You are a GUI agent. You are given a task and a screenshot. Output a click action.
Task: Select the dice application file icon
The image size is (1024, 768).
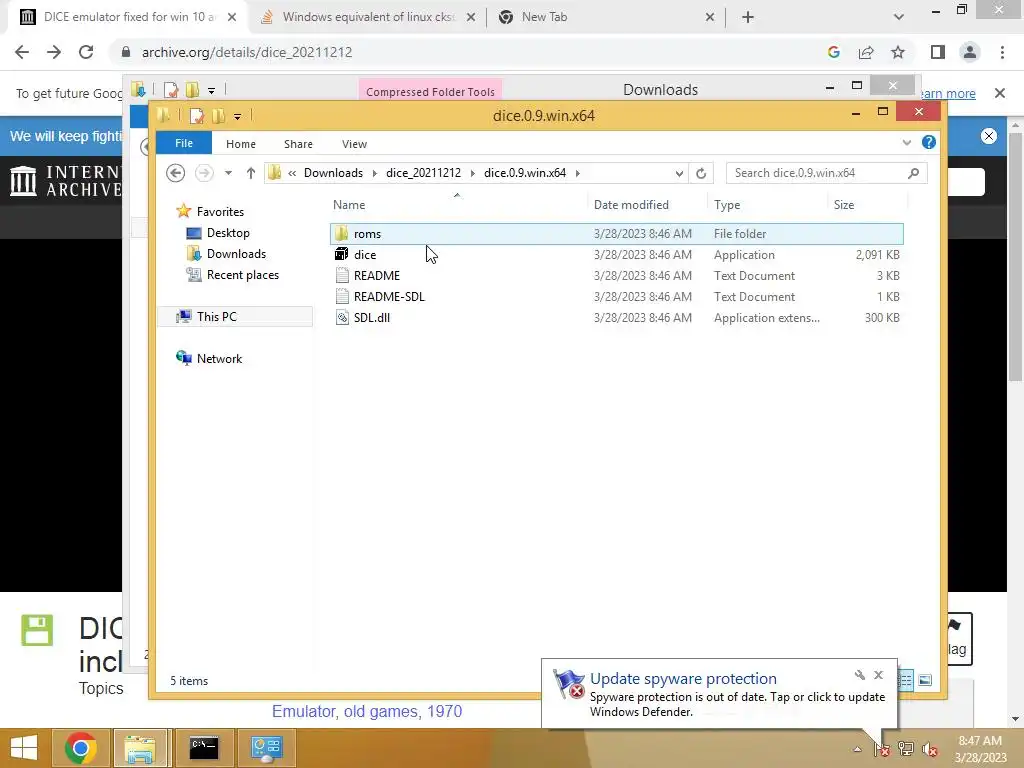coord(342,255)
